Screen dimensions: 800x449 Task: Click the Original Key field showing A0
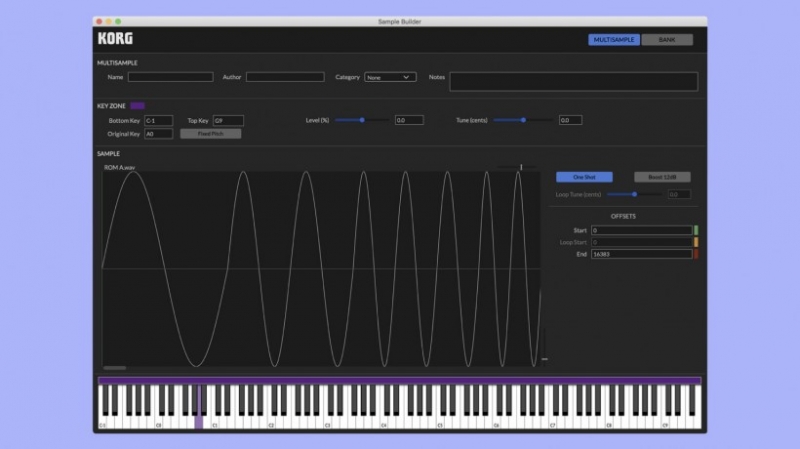click(x=159, y=134)
